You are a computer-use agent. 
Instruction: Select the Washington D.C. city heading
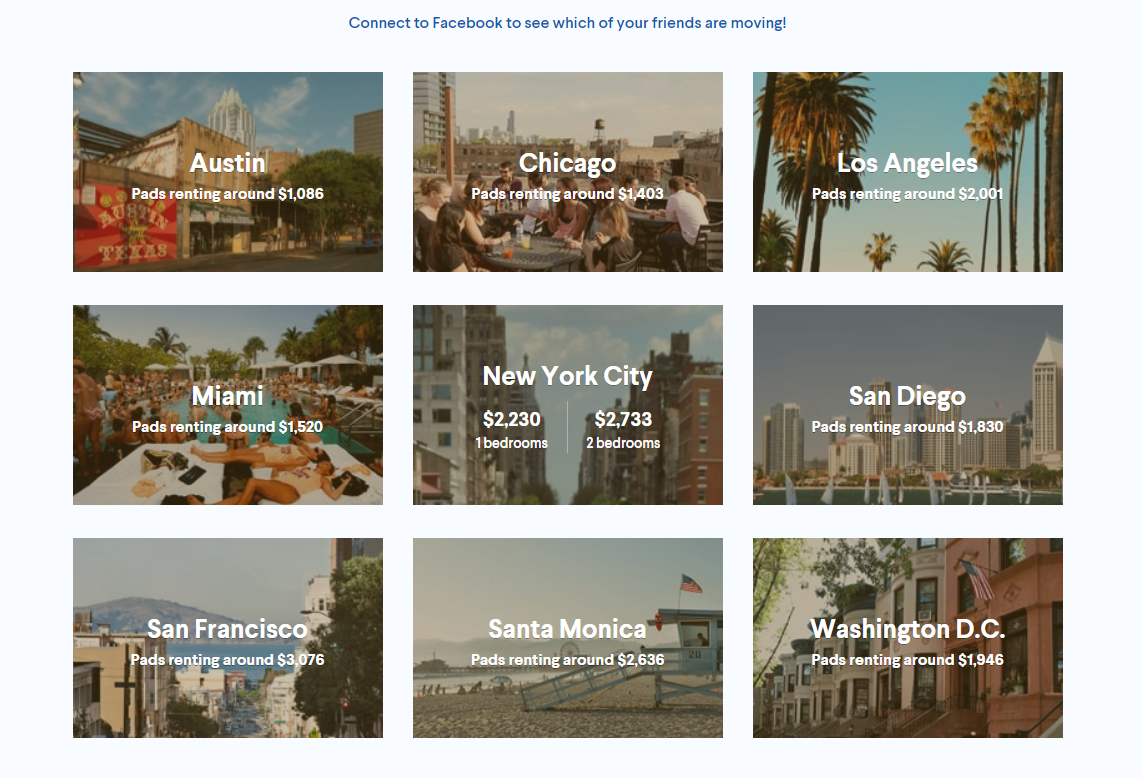click(x=907, y=629)
